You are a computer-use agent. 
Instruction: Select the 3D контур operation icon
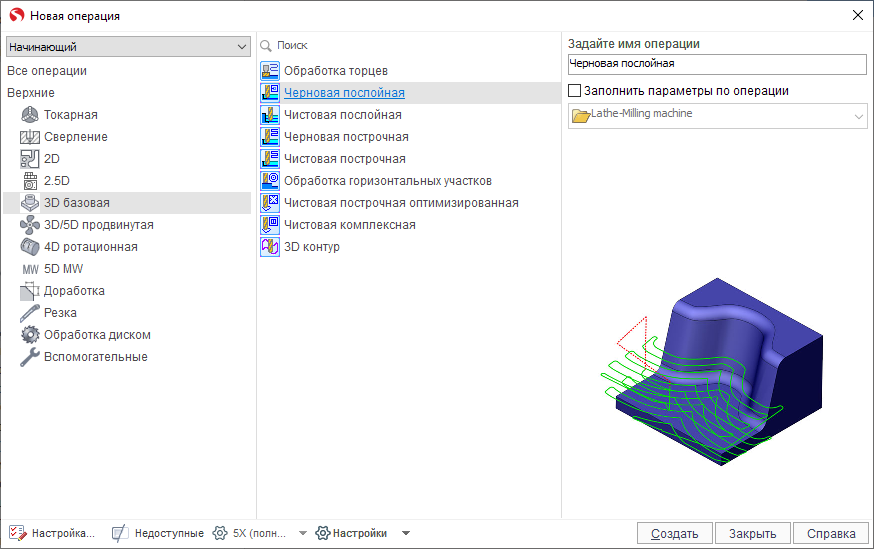point(270,247)
